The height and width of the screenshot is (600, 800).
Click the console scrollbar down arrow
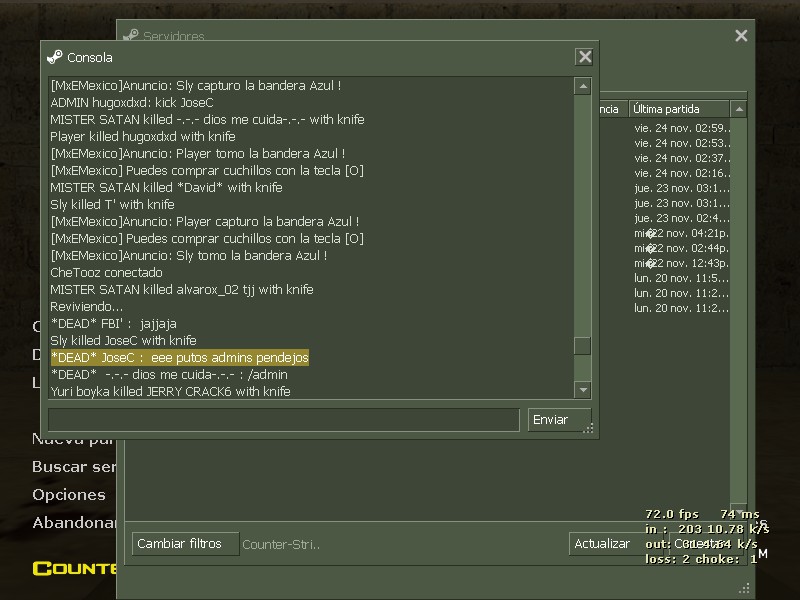(583, 390)
